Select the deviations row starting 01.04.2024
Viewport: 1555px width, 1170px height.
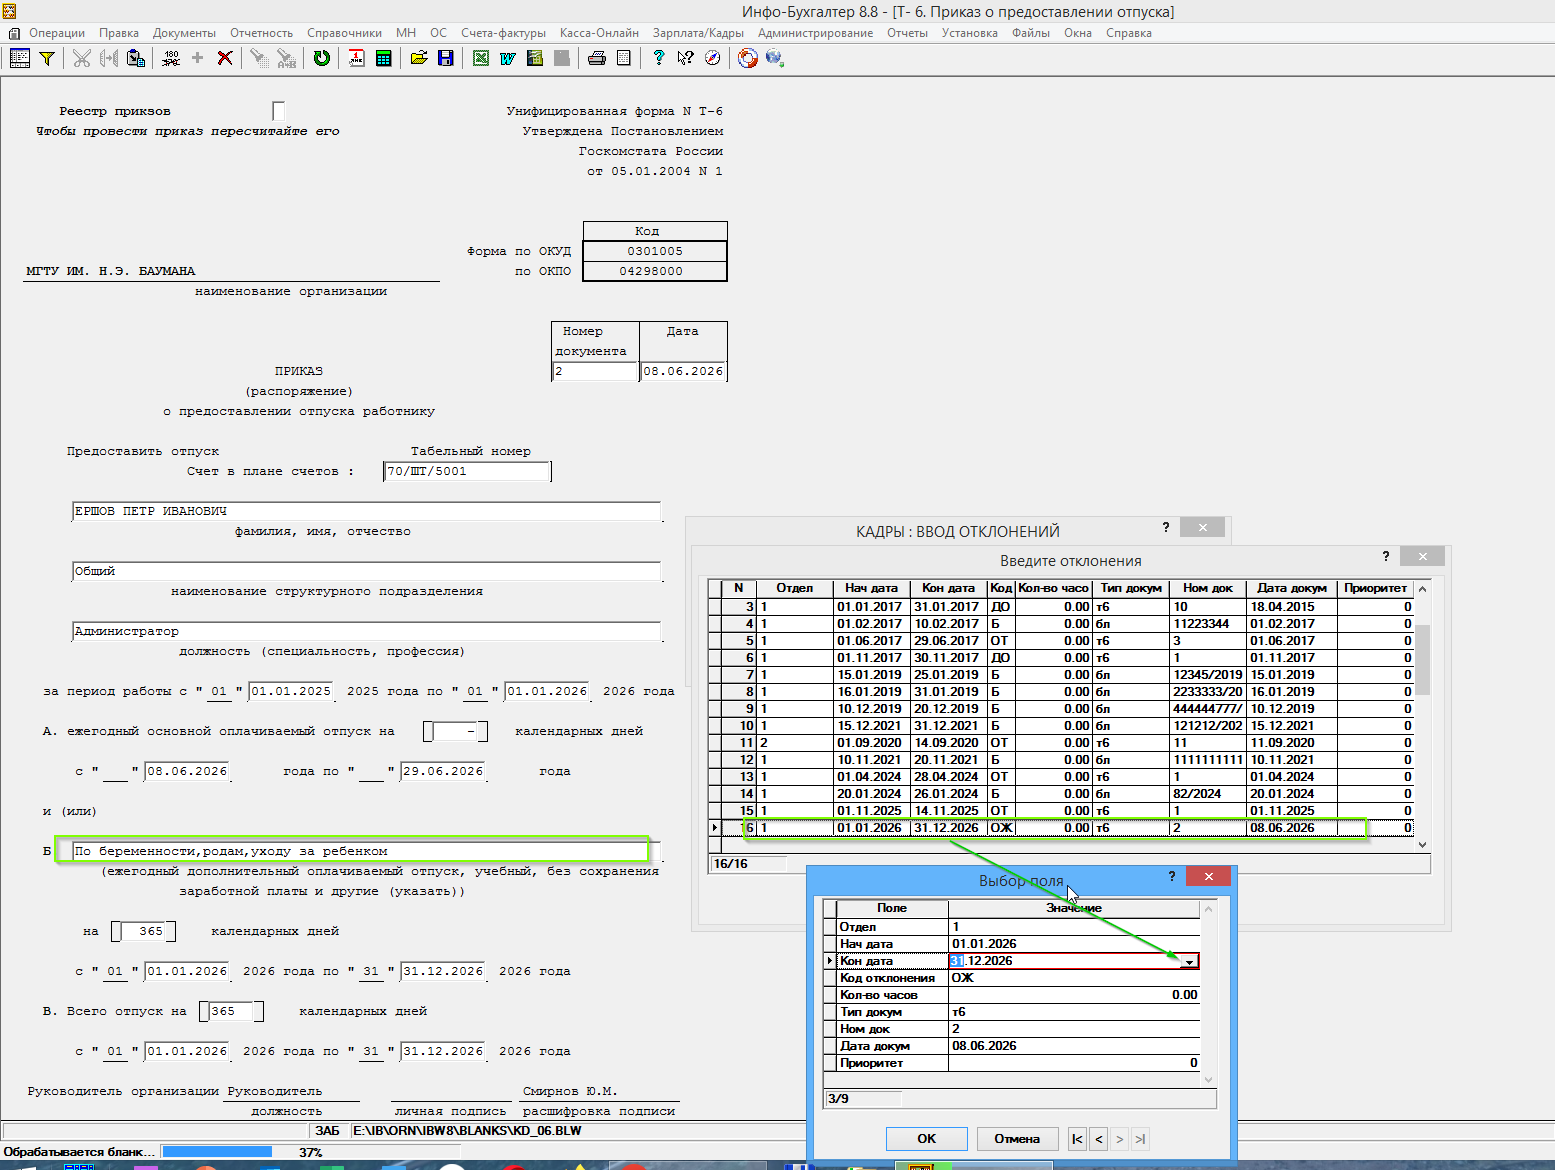pyautogui.click(x=1061, y=777)
